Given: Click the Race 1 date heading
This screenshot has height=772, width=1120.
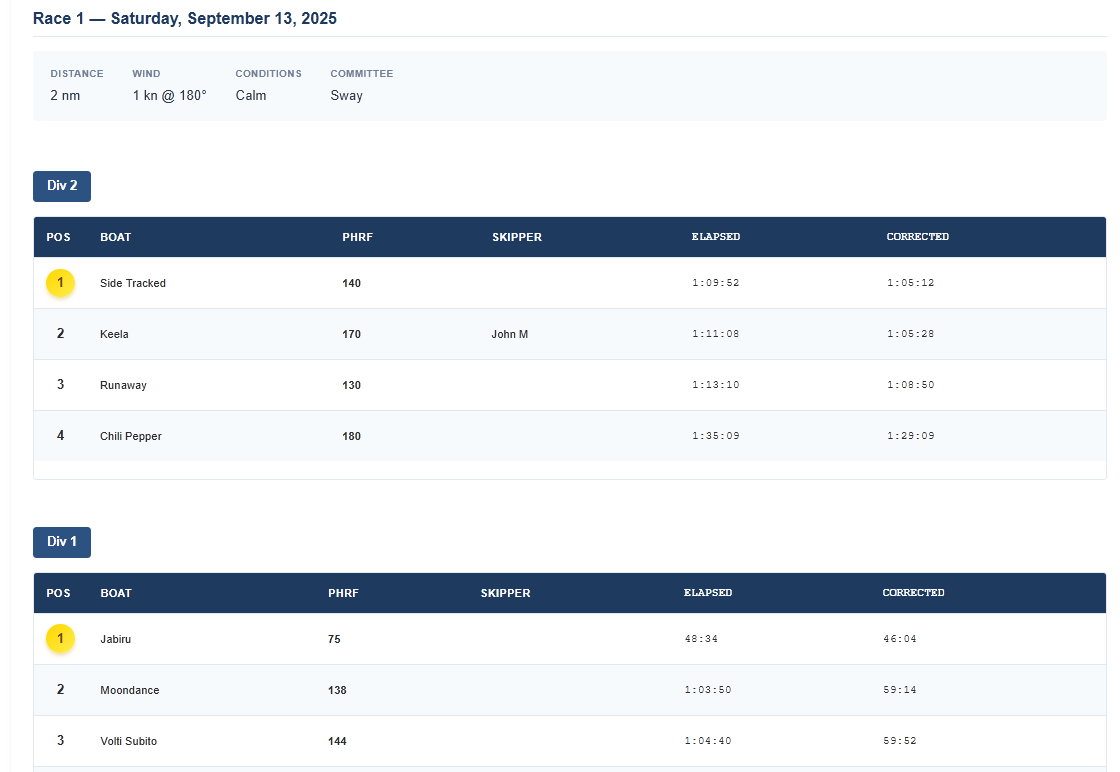Looking at the screenshot, I should 185,19.
